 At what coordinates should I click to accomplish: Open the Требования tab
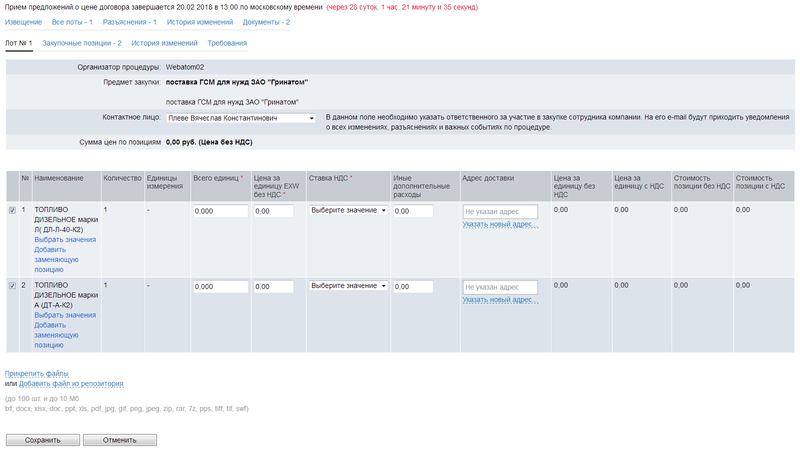(227, 43)
